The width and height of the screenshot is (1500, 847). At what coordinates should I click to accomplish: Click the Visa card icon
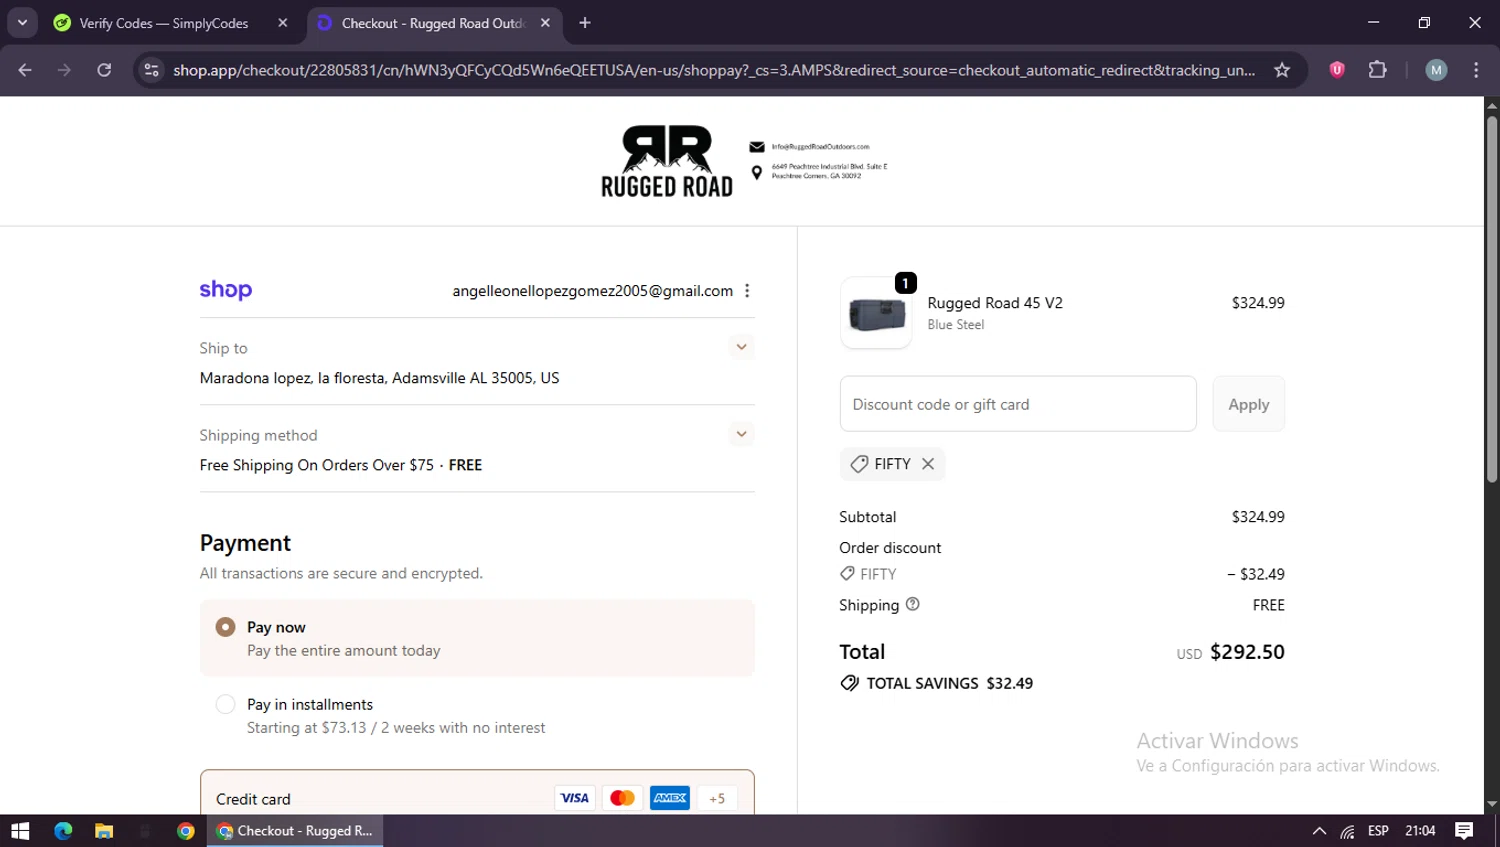(574, 798)
